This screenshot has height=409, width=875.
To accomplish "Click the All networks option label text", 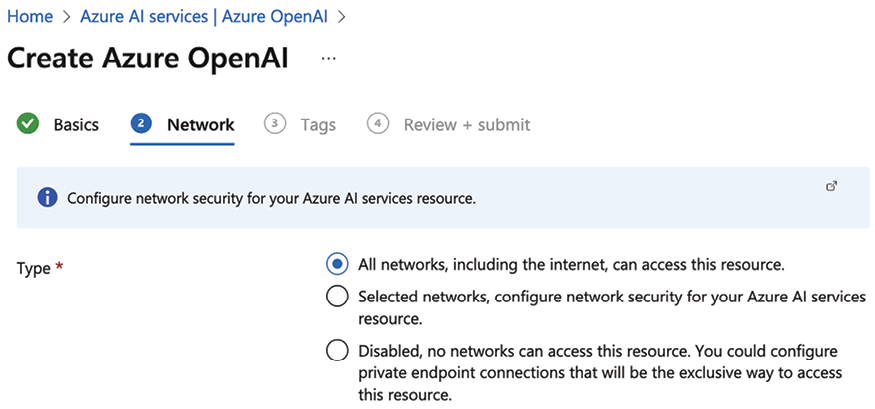I will coord(571,264).
